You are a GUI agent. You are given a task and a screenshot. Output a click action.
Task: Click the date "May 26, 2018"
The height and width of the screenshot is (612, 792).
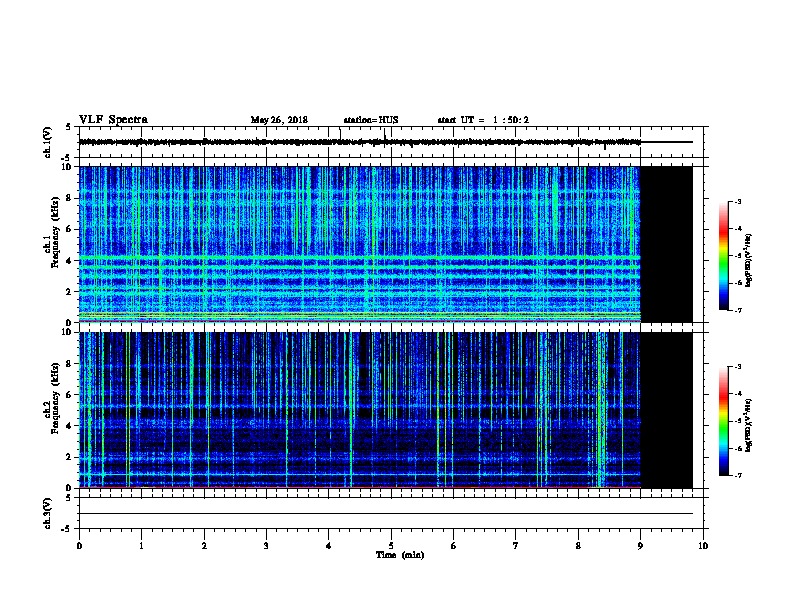279,120
